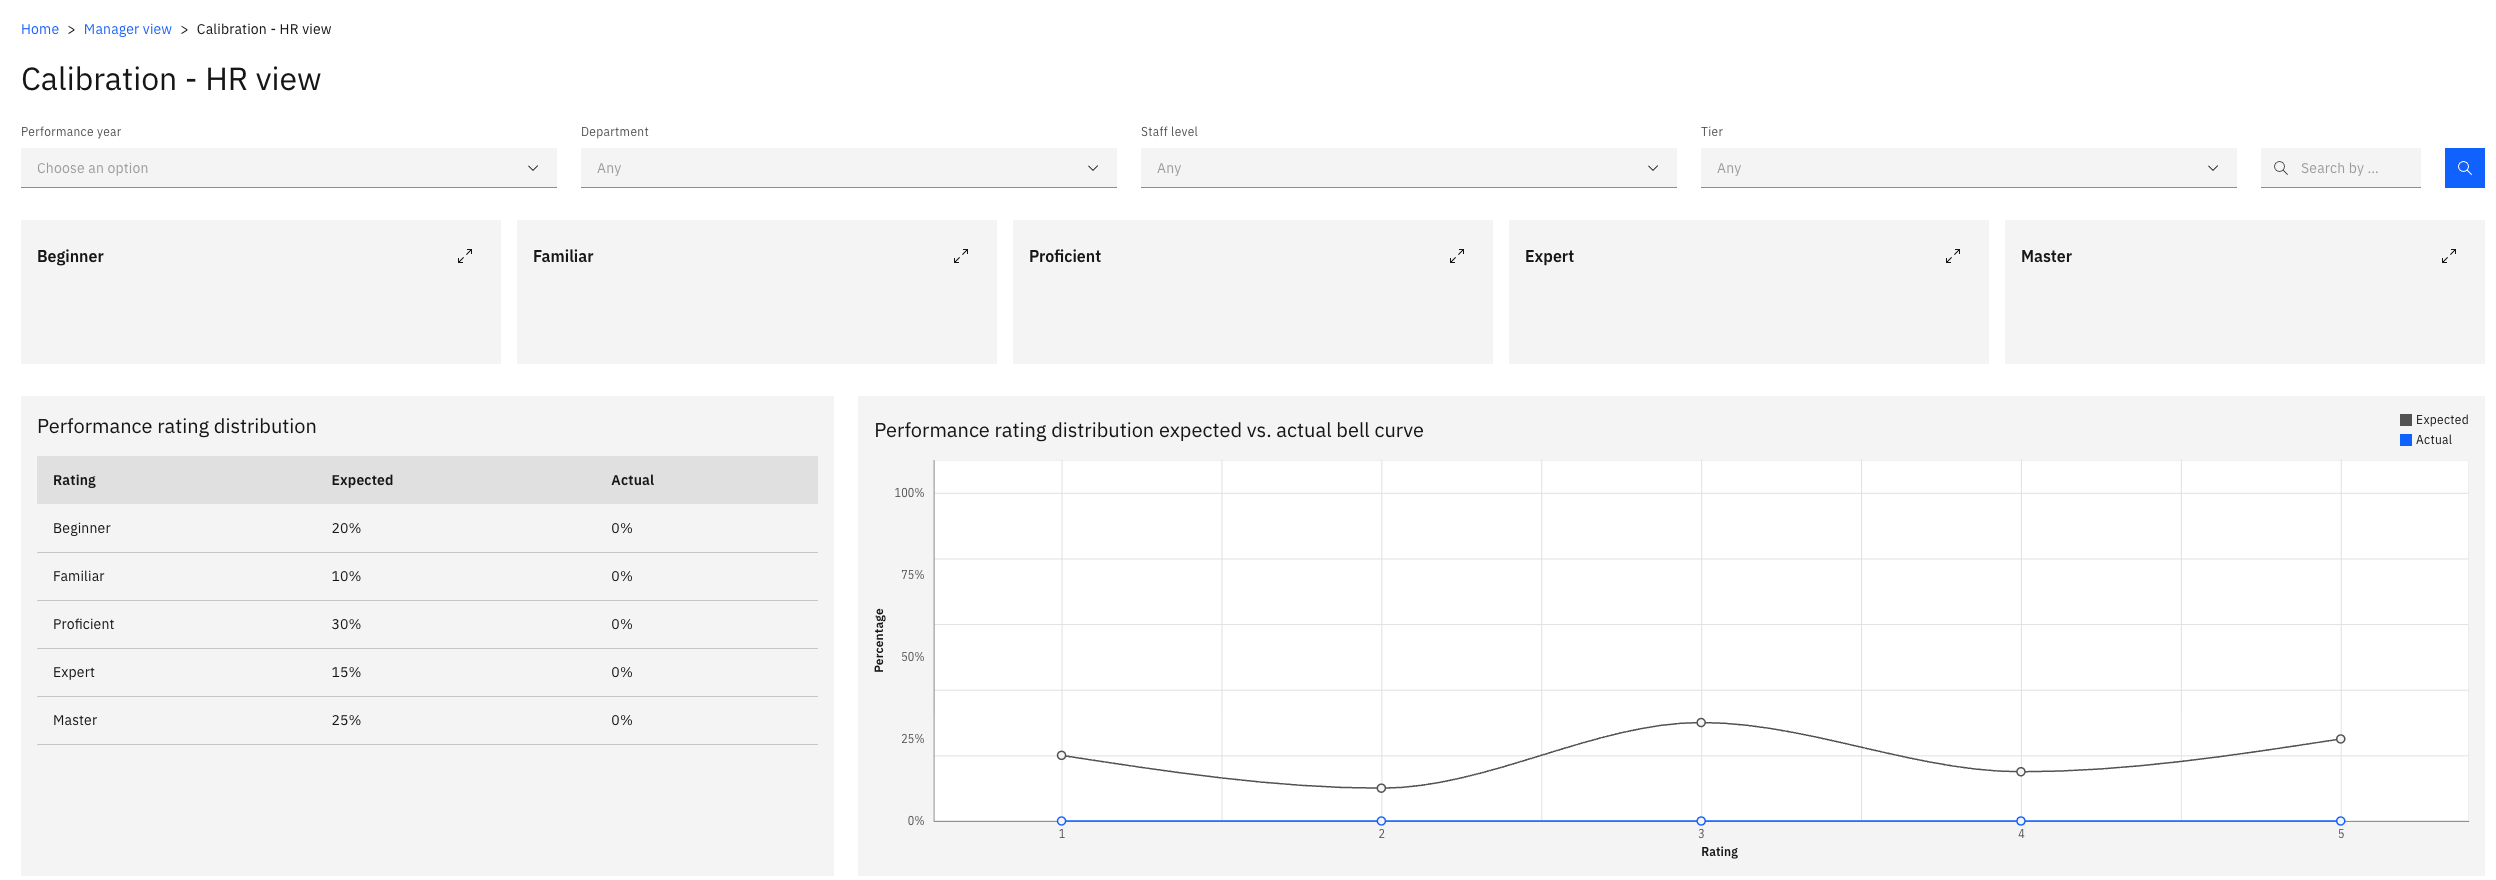The height and width of the screenshot is (880, 2496).
Task: Click the 15% expected value for Expert
Action: 346,672
